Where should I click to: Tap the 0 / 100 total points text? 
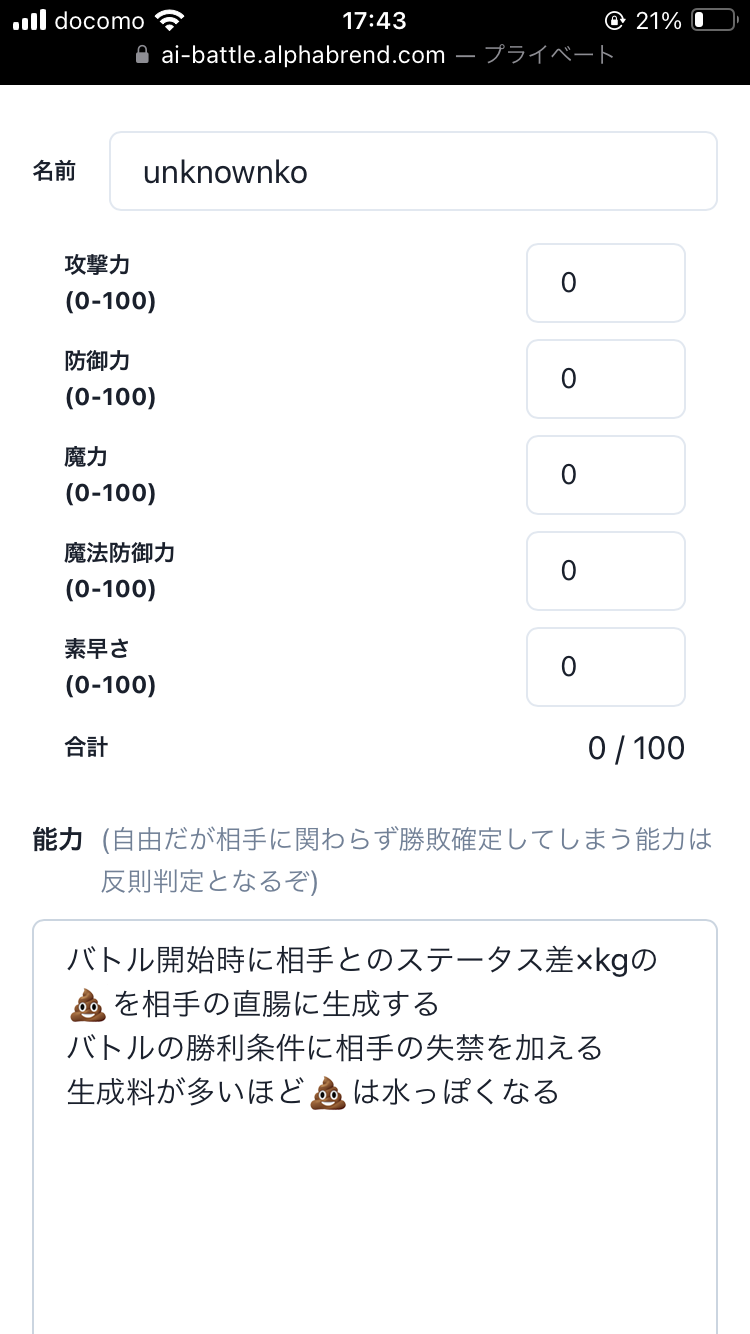tap(636, 748)
